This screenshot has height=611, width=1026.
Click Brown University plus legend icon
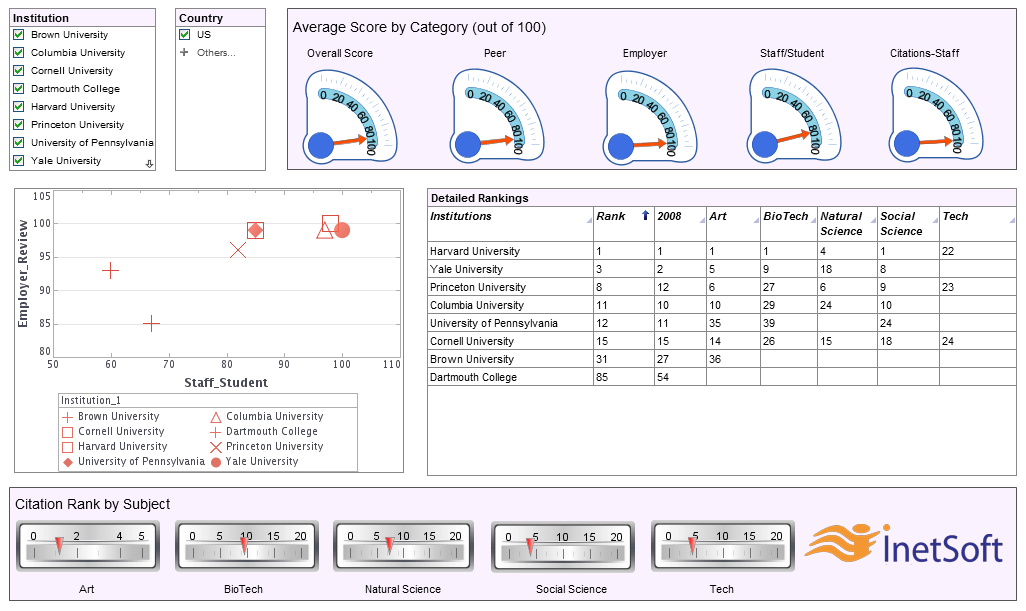click(x=67, y=417)
